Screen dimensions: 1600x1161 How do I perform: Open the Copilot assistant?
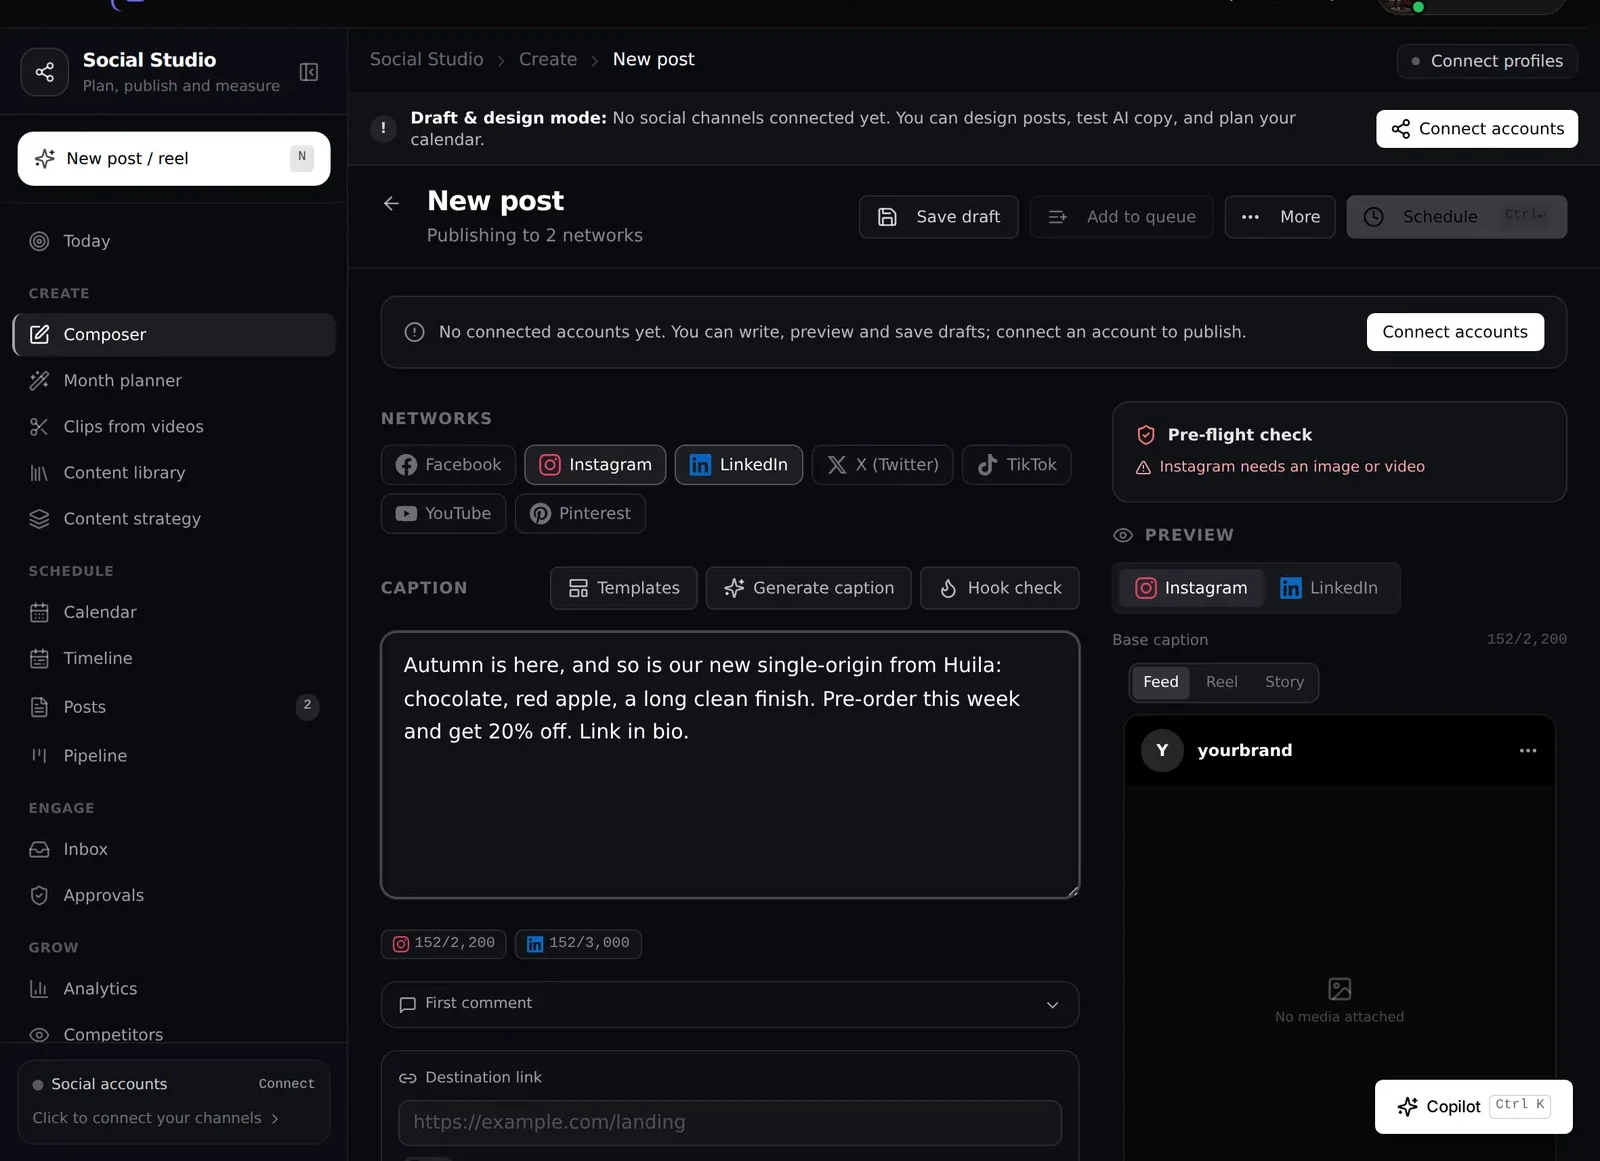[x=1474, y=1107]
